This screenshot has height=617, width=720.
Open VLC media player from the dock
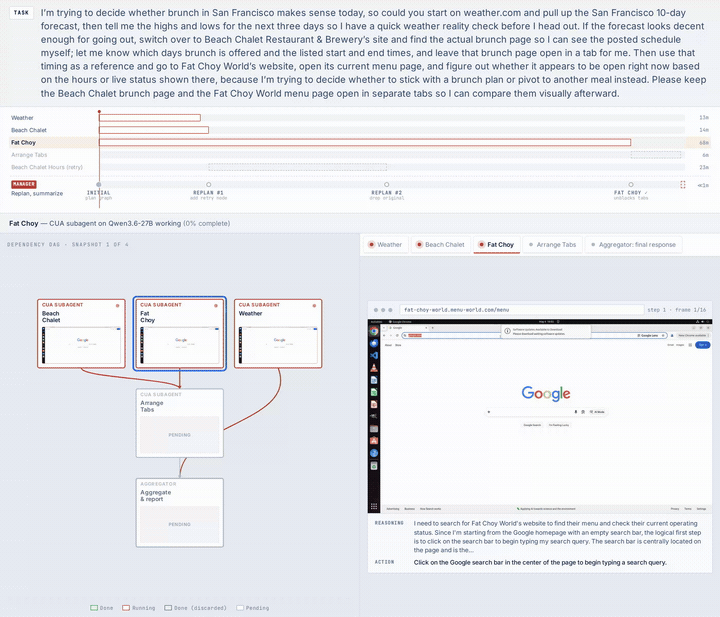(x=374, y=368)
